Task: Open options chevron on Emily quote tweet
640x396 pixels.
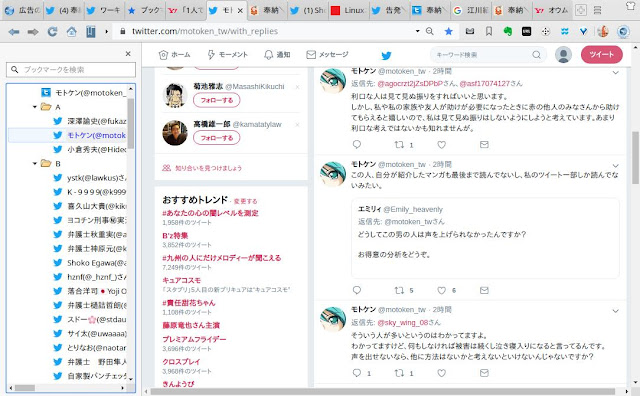Action: pos(616,166)
